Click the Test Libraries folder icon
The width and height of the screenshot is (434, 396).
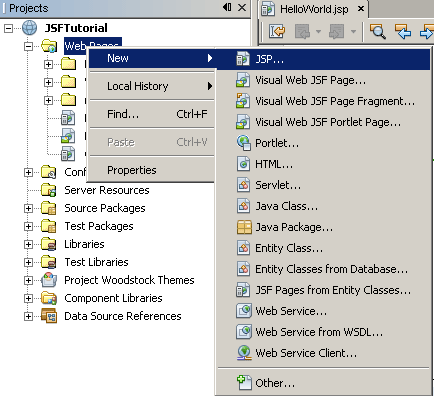click(49, 262)
